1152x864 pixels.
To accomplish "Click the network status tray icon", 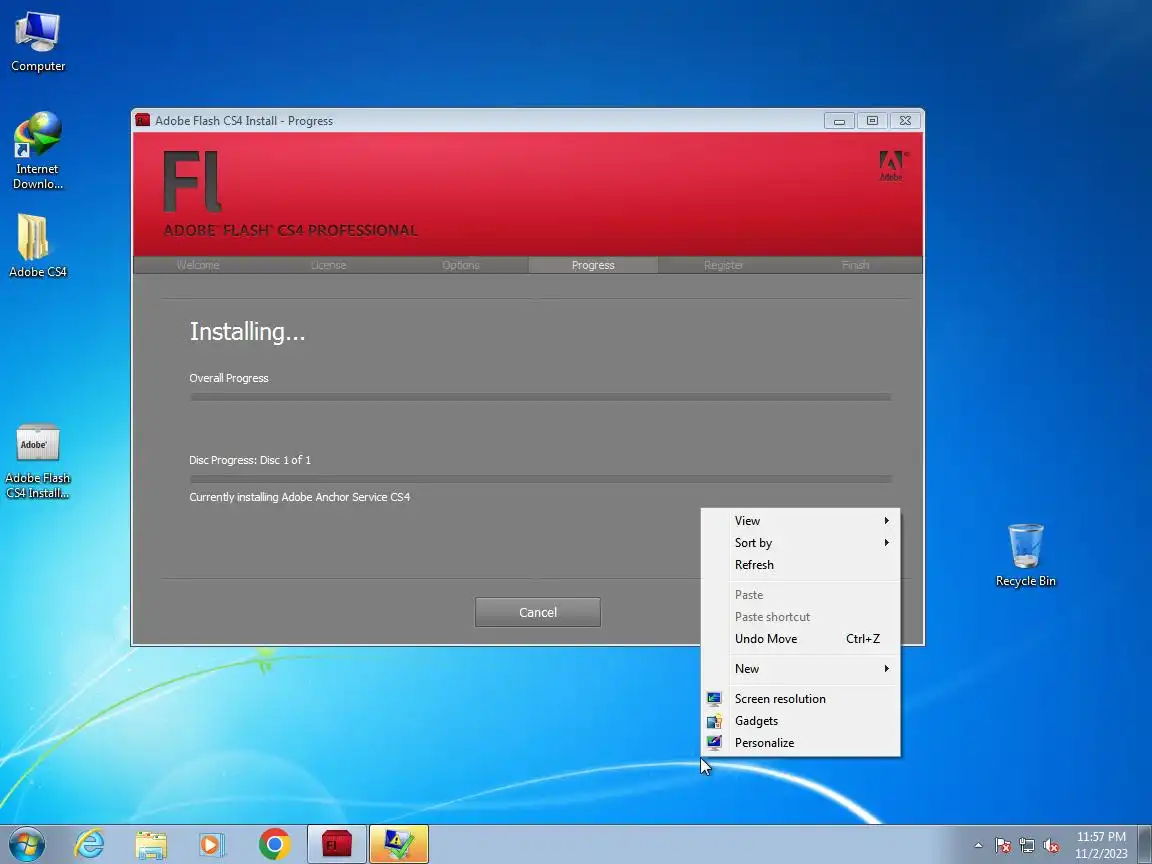I will 1027,846.
